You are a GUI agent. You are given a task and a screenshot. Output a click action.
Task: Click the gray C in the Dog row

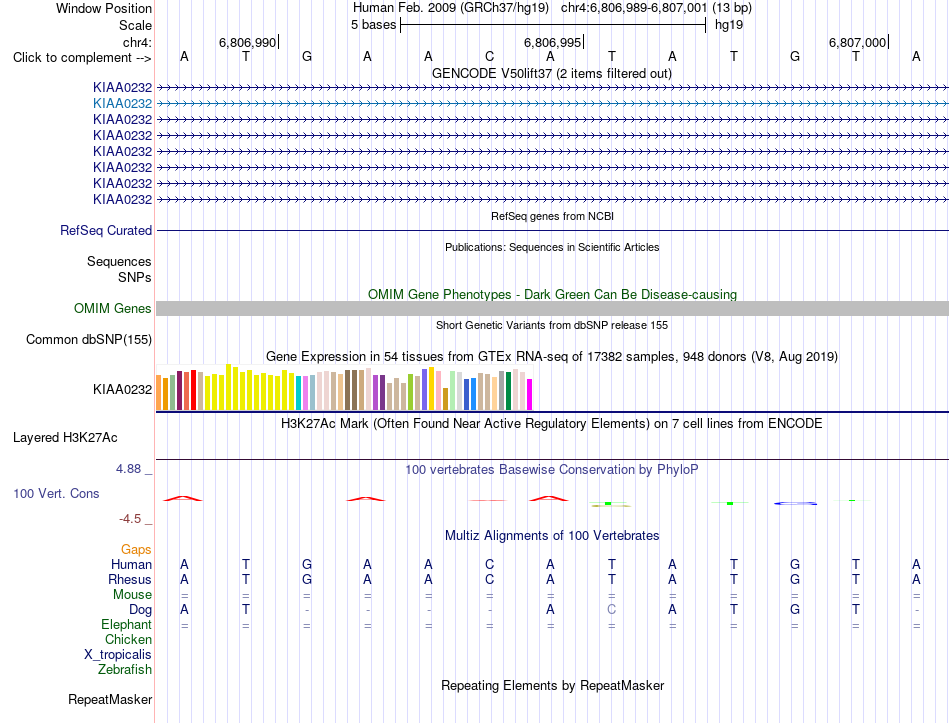[x=611, y=609]
